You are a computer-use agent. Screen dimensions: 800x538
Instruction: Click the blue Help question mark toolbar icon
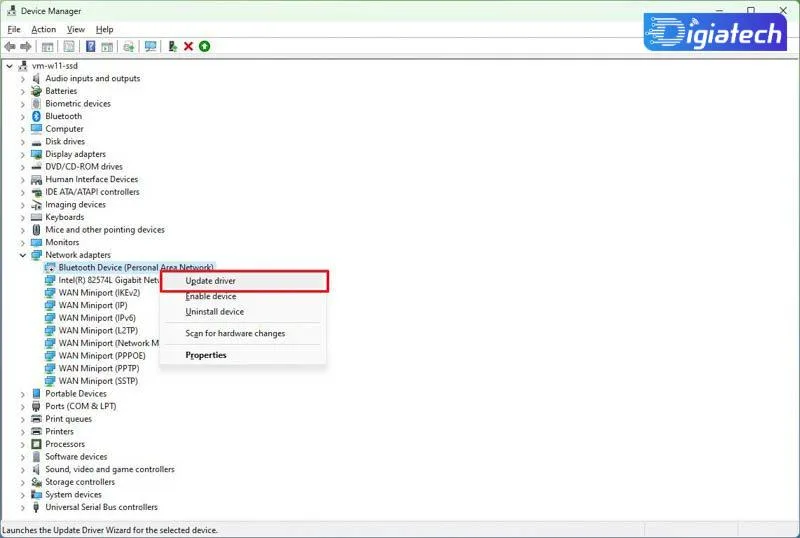pos(90,46)
